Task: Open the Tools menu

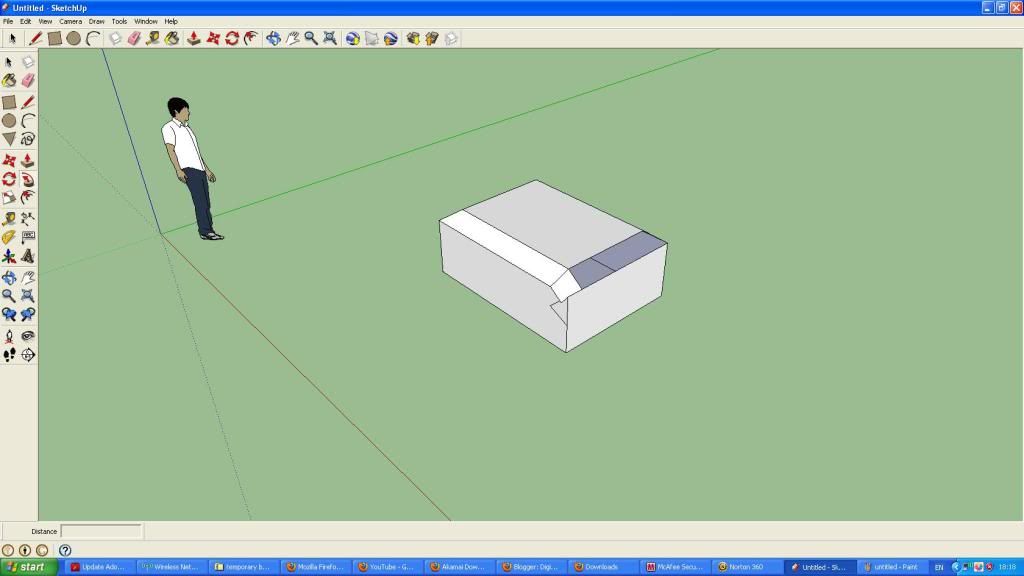Action: coord(119,21)
